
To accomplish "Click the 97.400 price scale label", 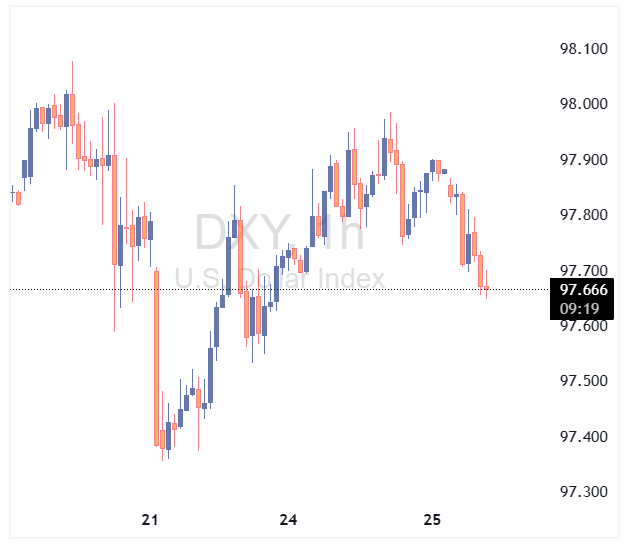I will tap(580, 437).
